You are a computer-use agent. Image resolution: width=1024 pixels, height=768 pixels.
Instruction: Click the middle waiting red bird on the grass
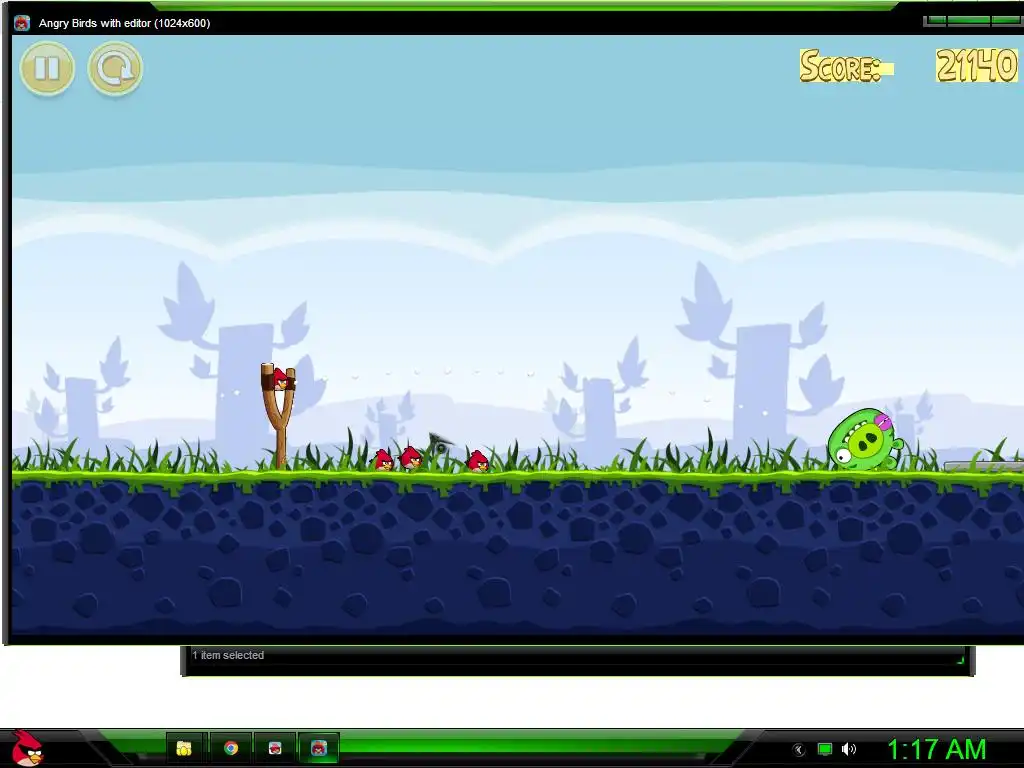[411, 458]
